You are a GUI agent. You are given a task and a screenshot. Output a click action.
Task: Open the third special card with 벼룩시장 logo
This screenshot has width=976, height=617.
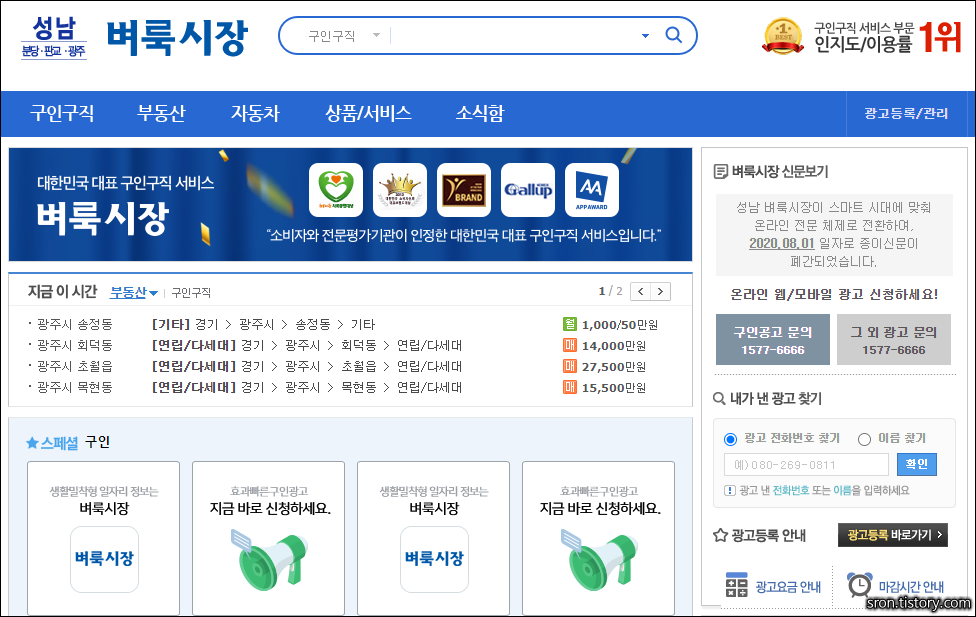pos(433,538)
